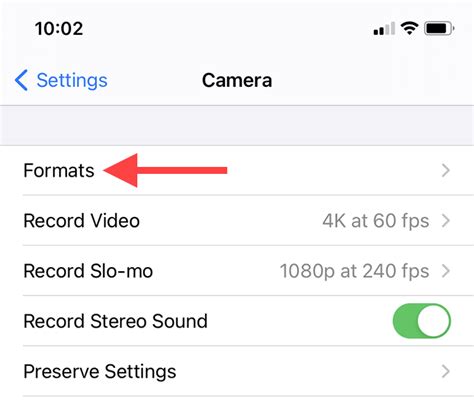Tap the Record Stereo Sound label
This screenshot has height=402, width=474.
coord(115,321)
